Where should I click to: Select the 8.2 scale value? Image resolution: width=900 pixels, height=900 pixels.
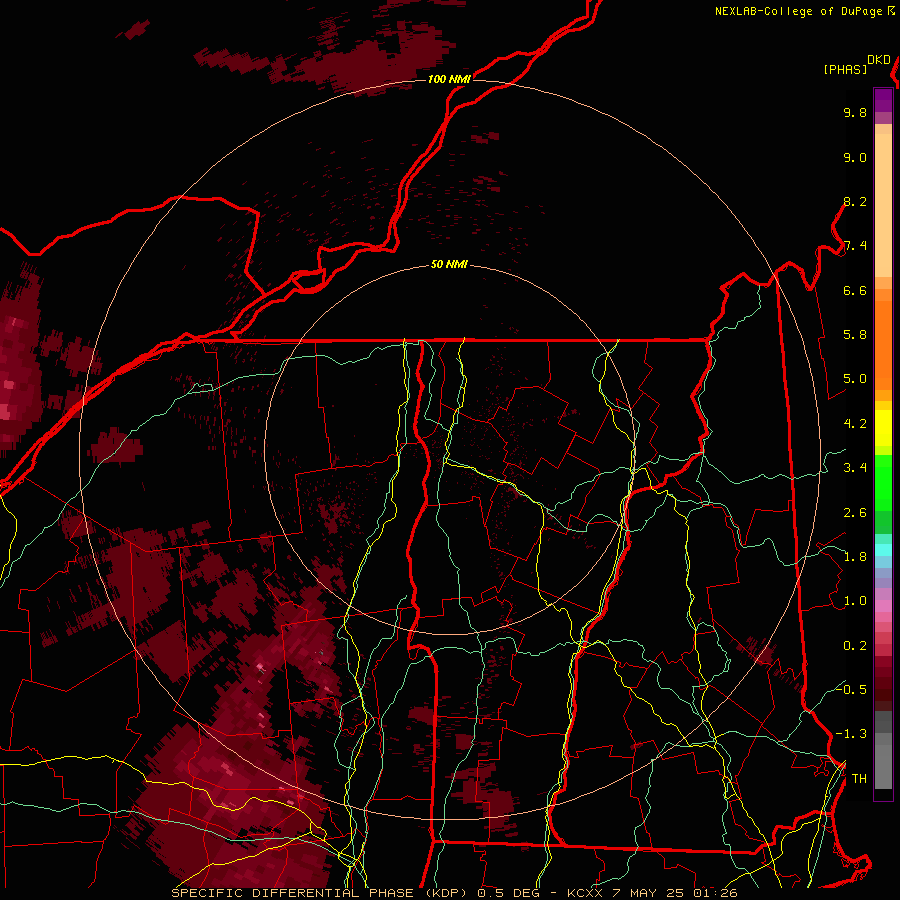[x=855, y=201]
